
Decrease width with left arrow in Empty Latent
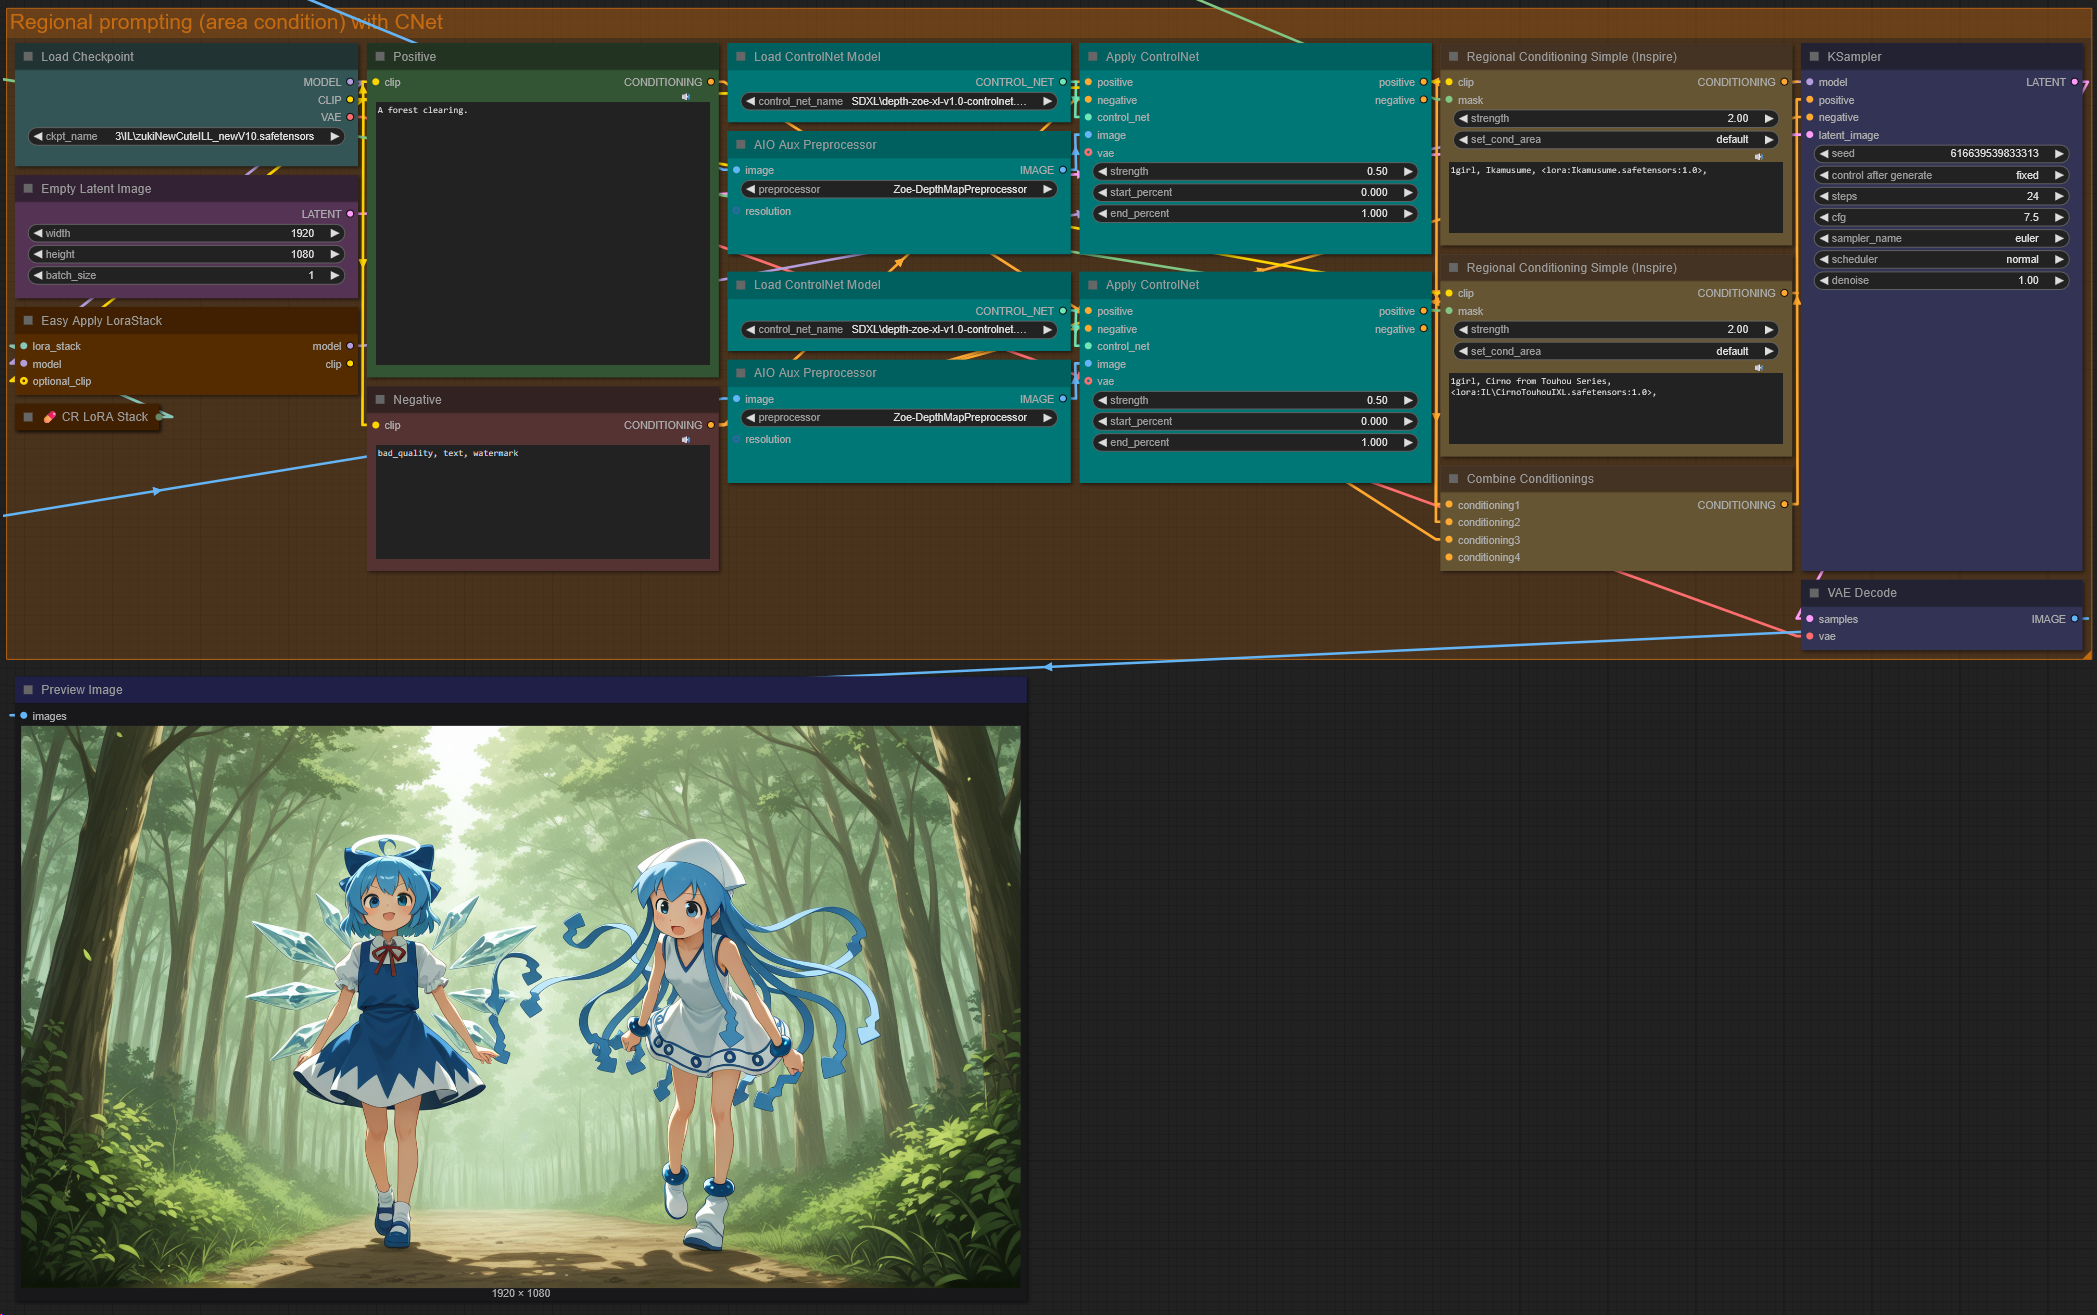[38, 233]
